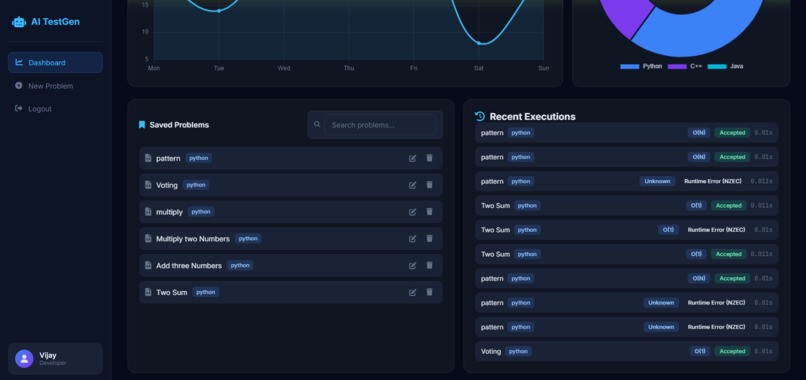The height and width of the screenshot is (380, 806).
Task: Edit the Add three Numbers problem
Action: tap(412, 265)
